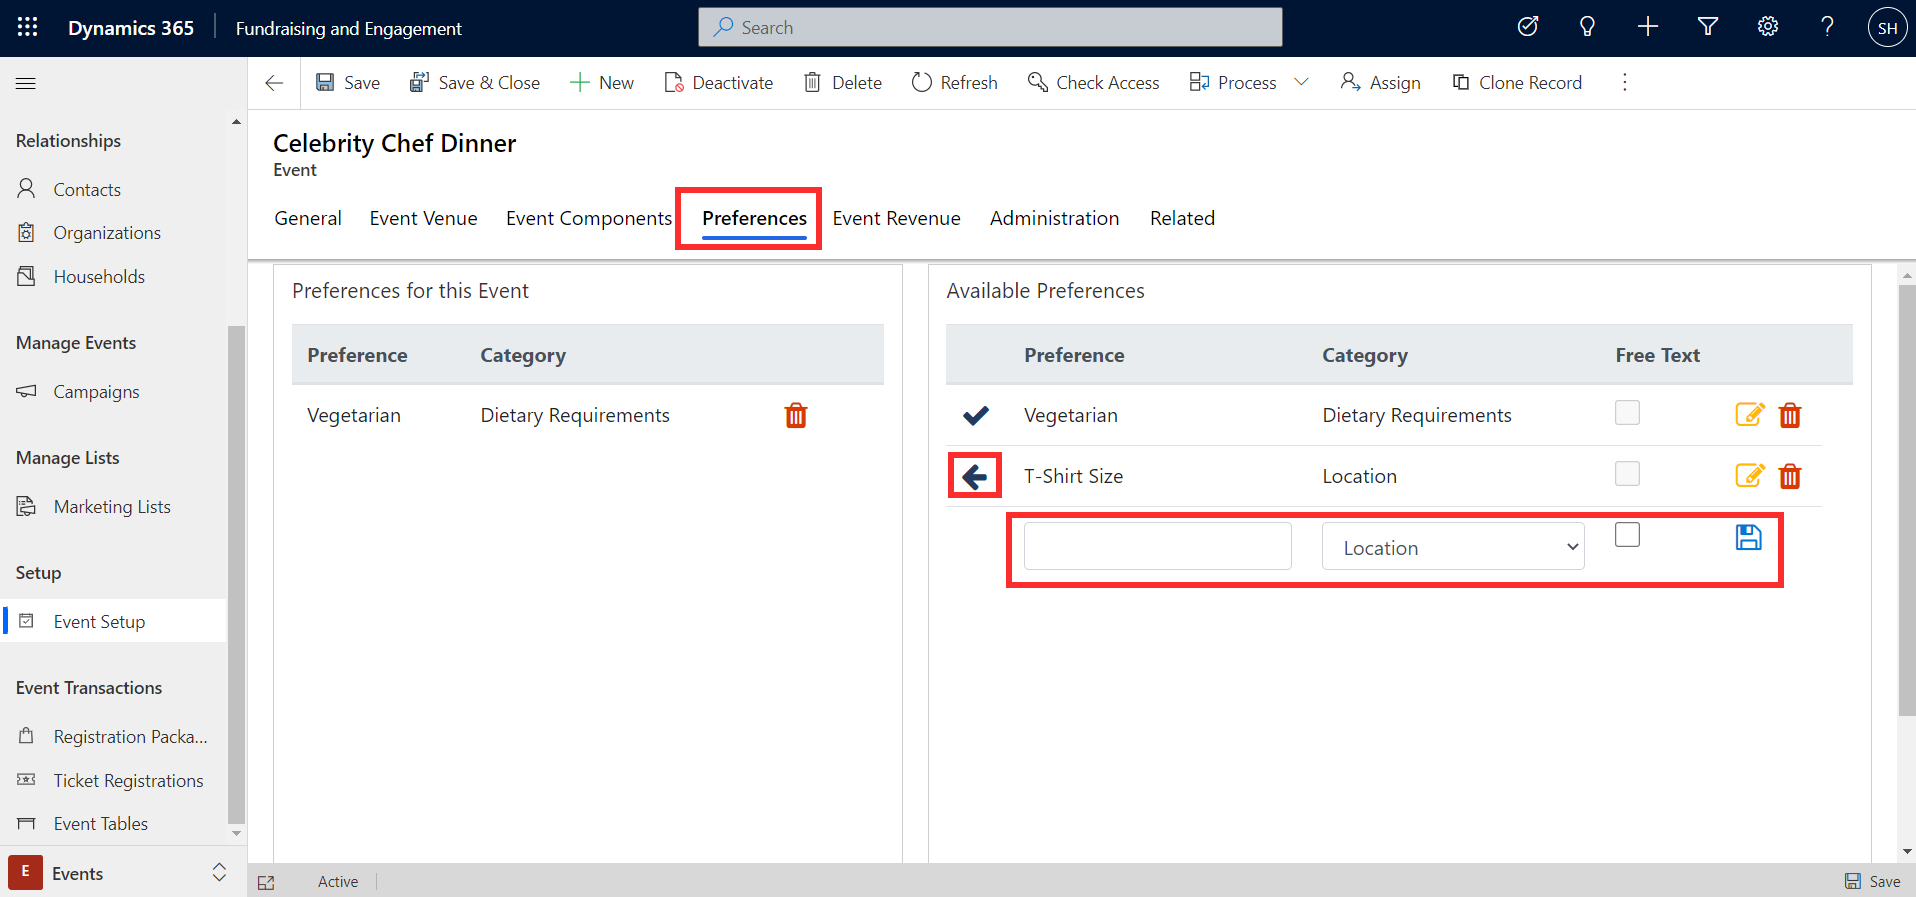Click the form's right vertical scrollbar
The image size is (1916, 897).
[x=1907, y=500]
